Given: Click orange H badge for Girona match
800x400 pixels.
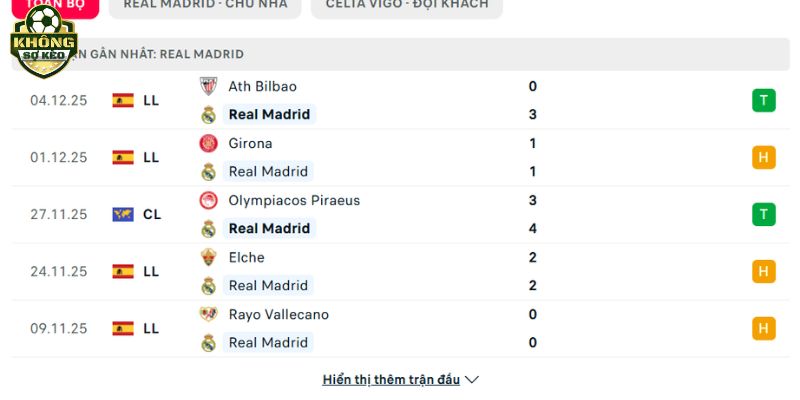Looking at the screenshot, I should point(764,157).
